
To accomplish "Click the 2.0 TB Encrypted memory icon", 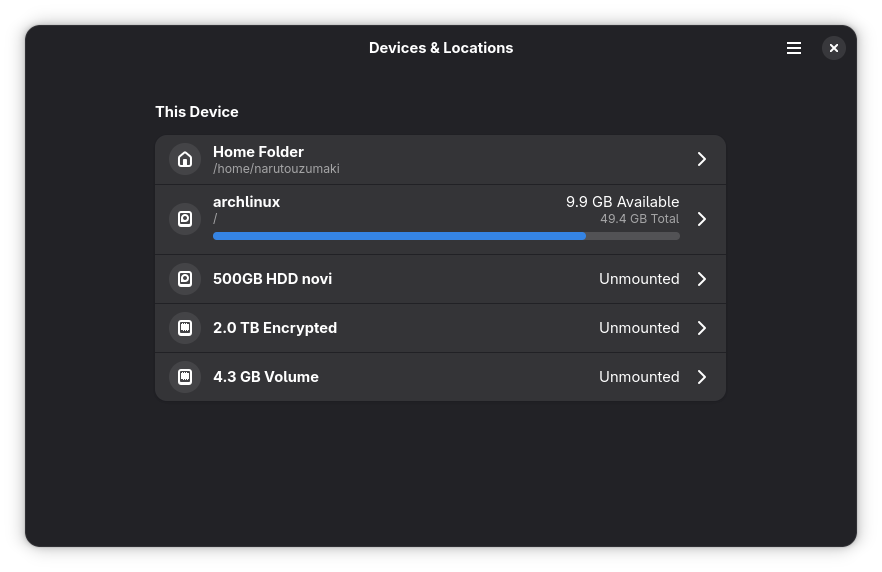I will (185, 328).
